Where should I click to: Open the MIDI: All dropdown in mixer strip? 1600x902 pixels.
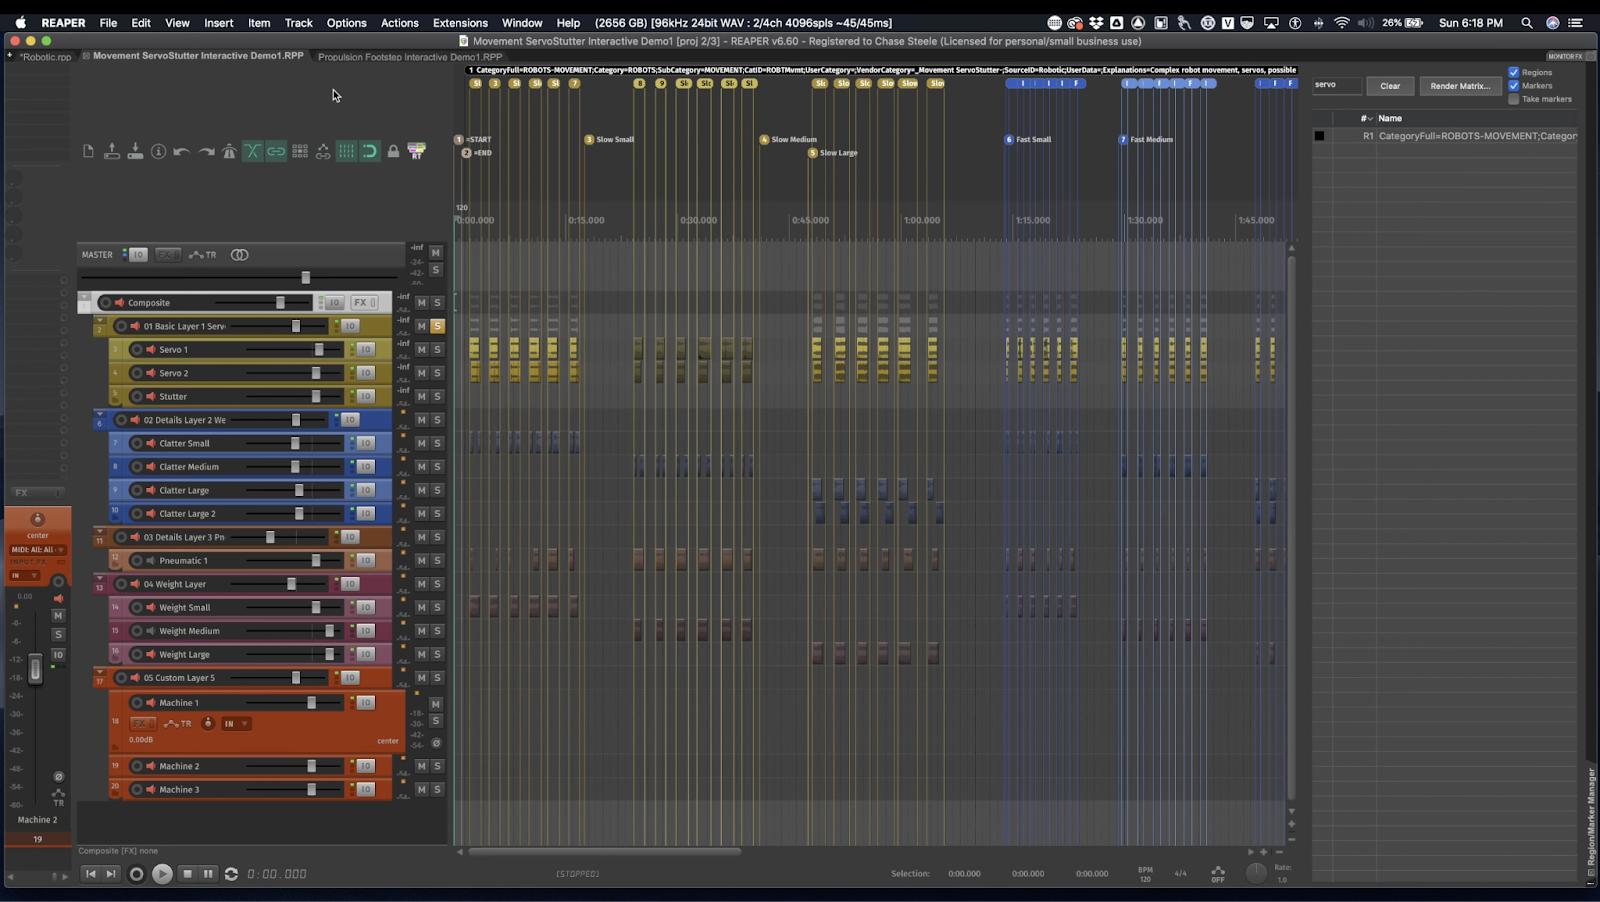38,550
